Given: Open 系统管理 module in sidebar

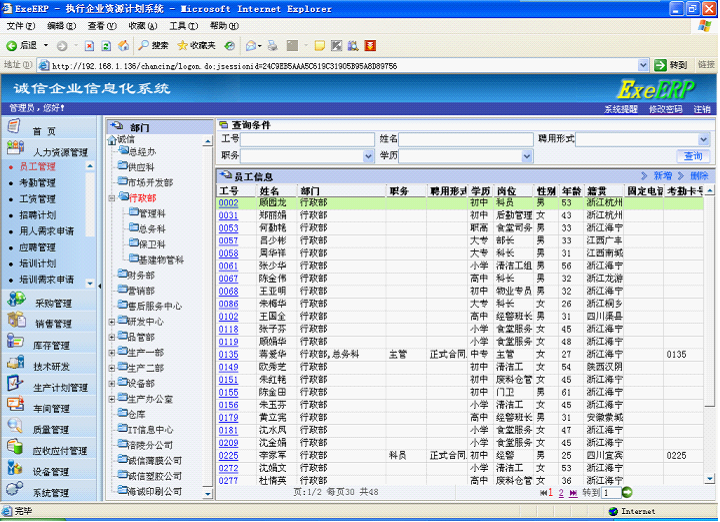Looking at the screenshot, I should [51, 493].
